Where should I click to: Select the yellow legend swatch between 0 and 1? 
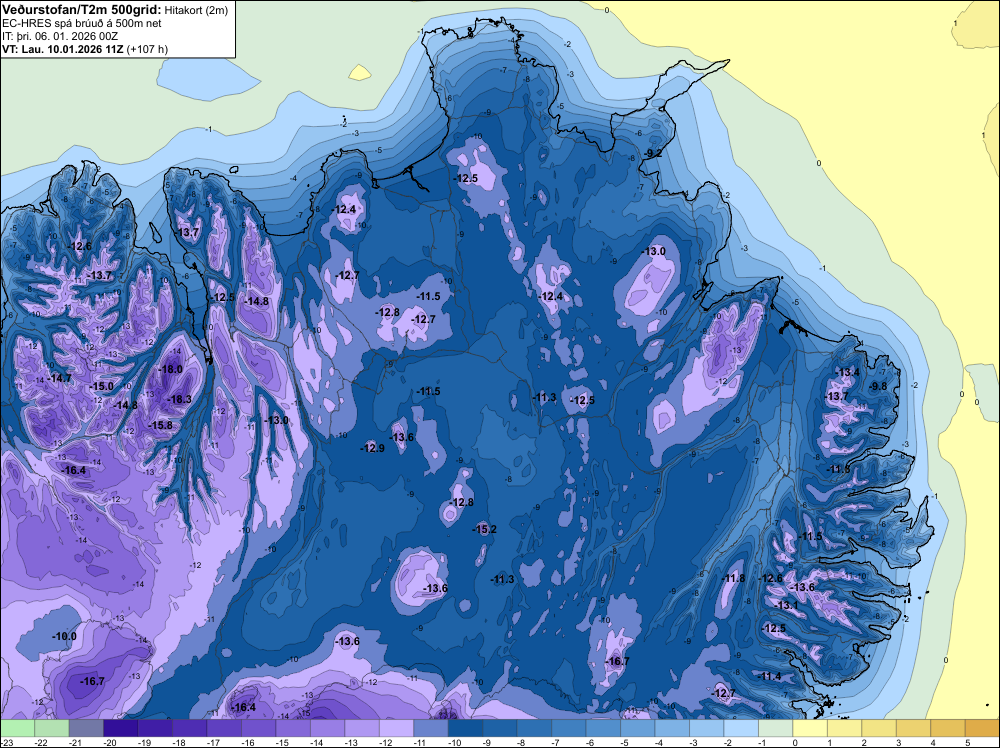click(x=809, y=728)
